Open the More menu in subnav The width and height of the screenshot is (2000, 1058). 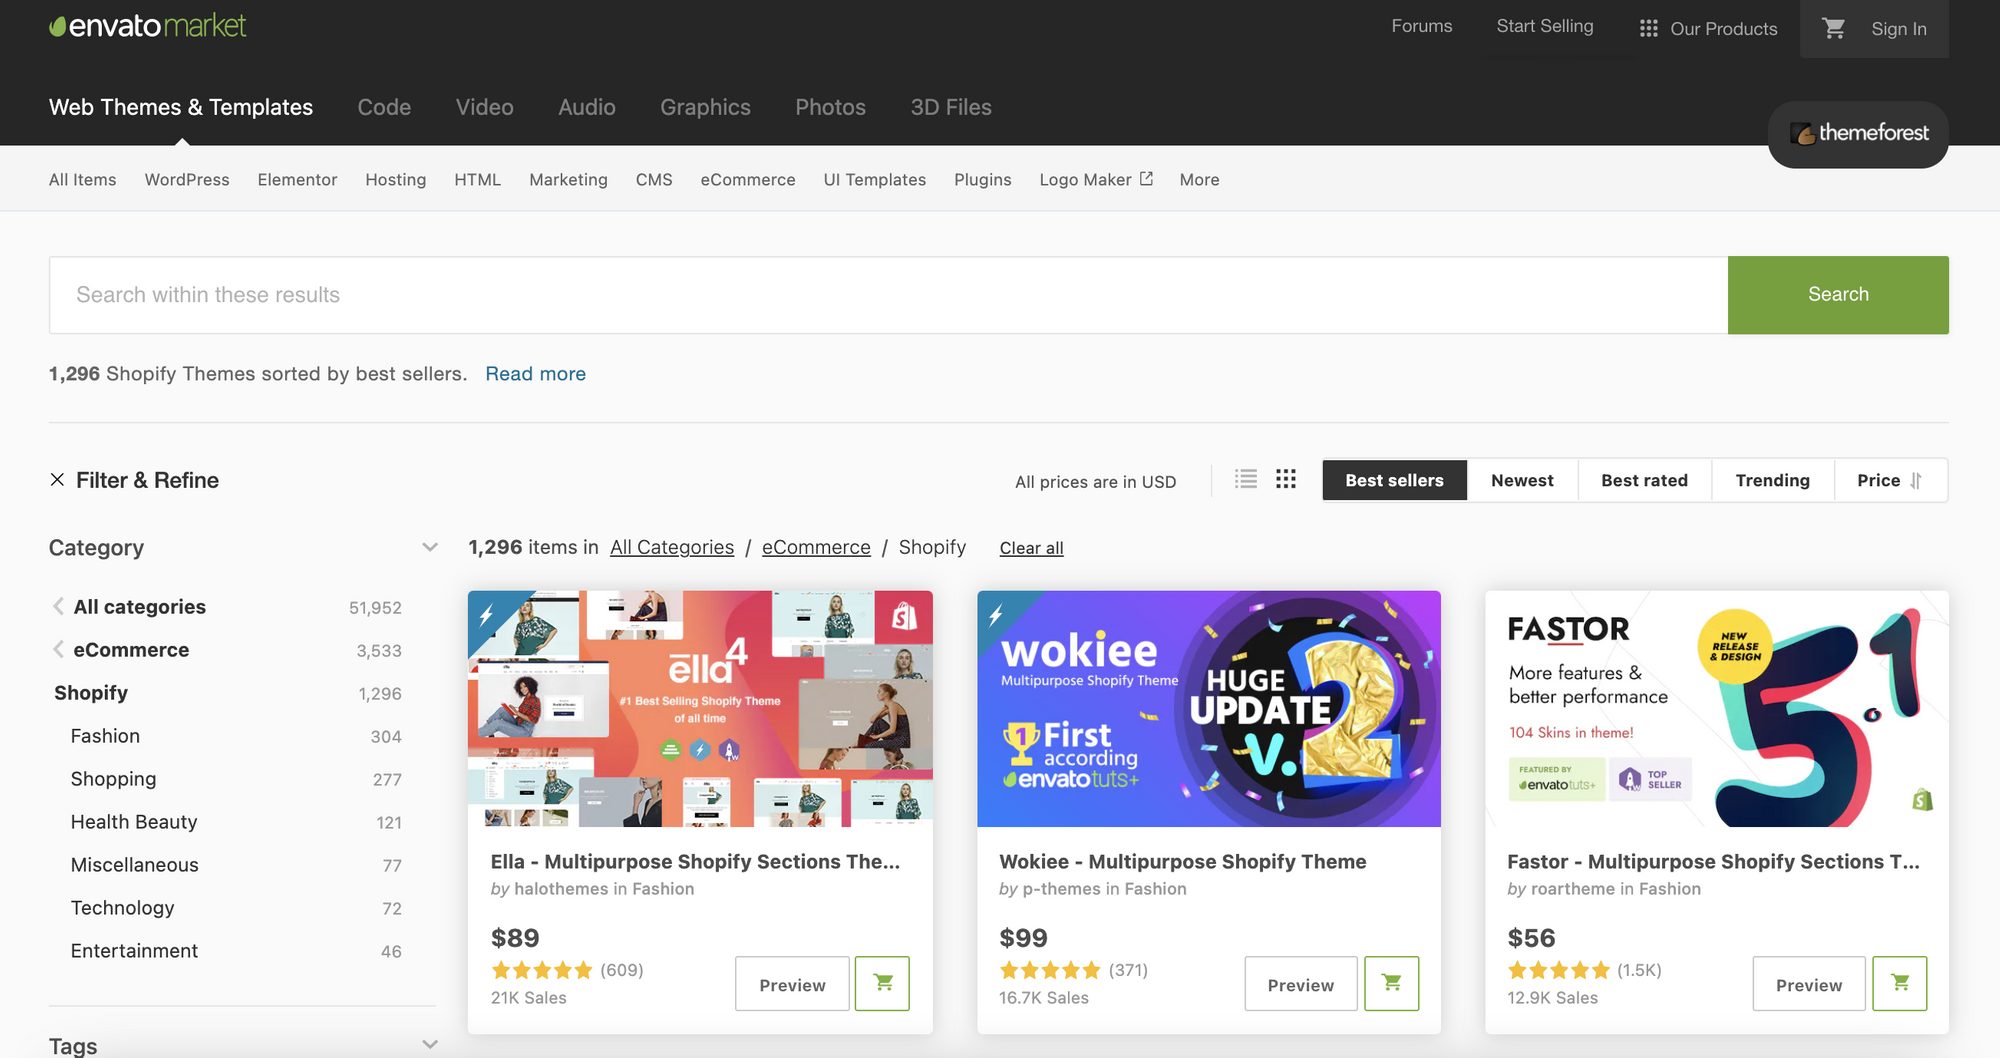(x=1199, y=180)
